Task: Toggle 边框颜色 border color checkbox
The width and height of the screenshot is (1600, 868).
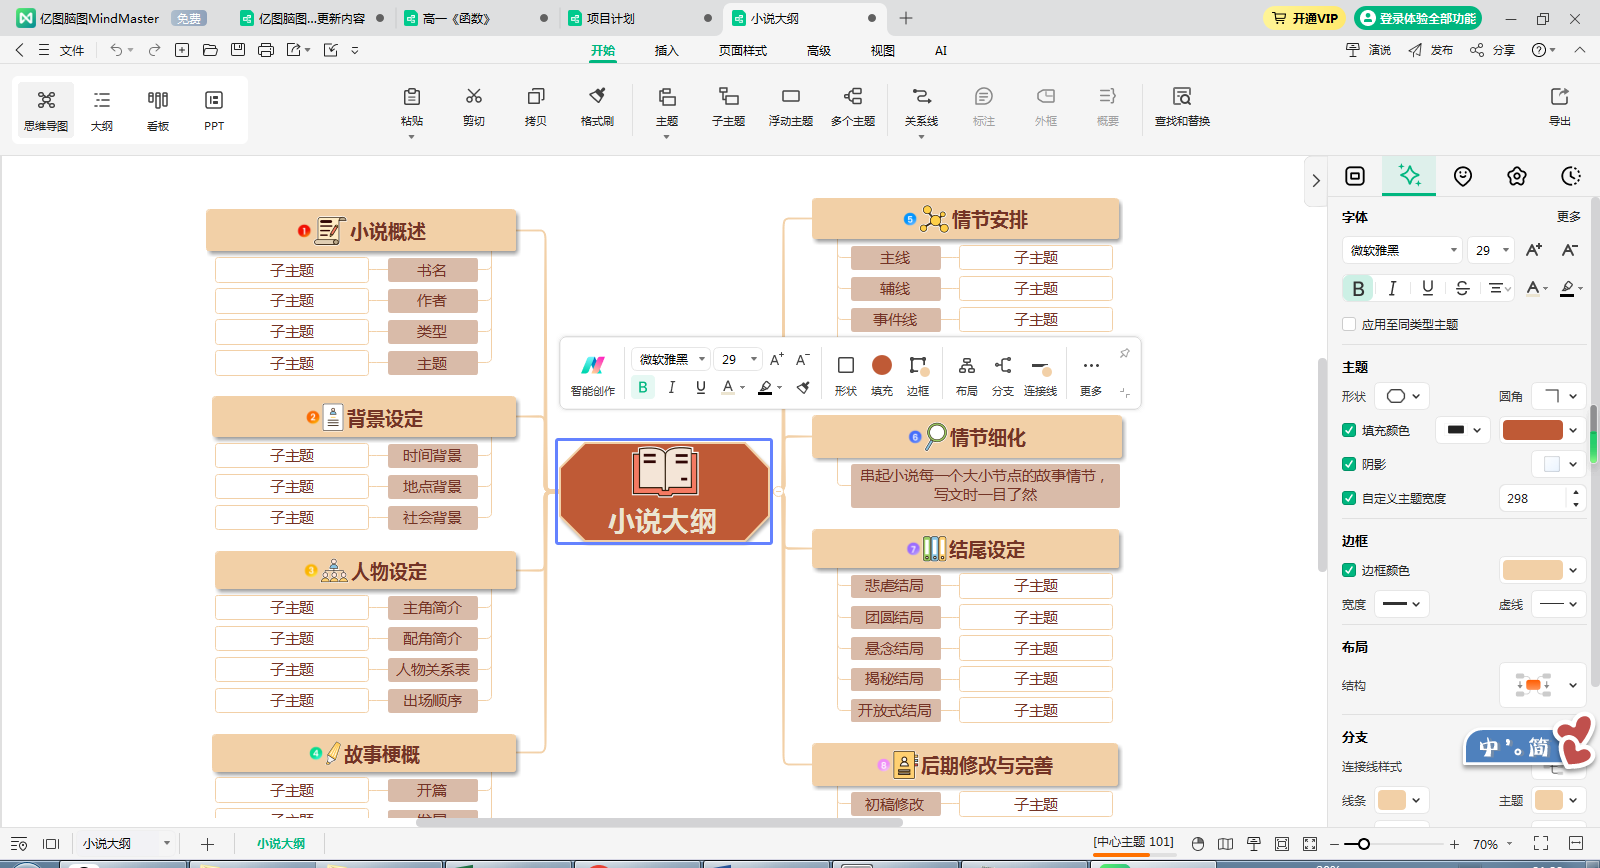Action: click(1349, 570)
